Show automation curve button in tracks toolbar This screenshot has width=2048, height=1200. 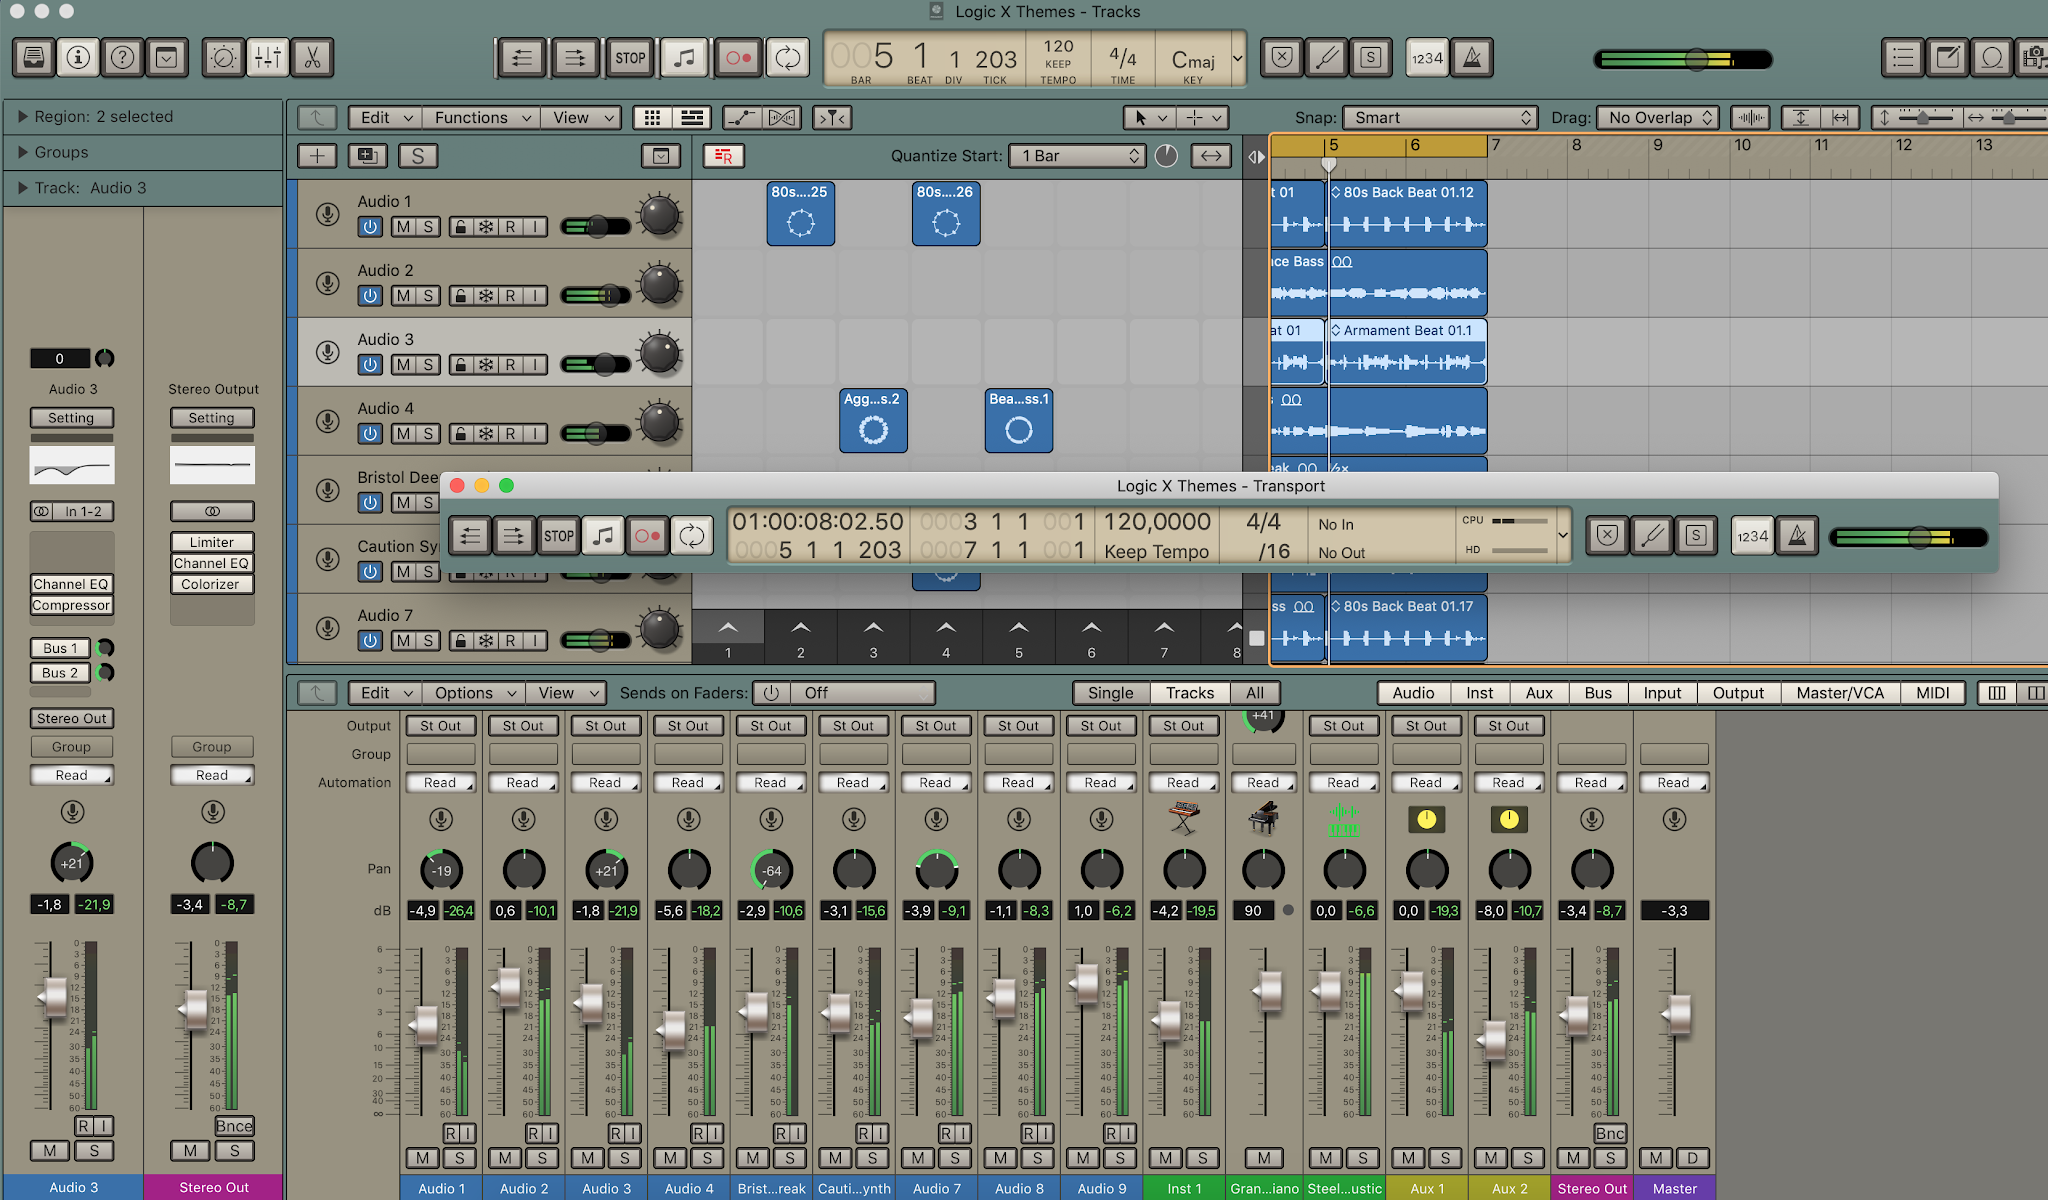[x=741, y=118]
